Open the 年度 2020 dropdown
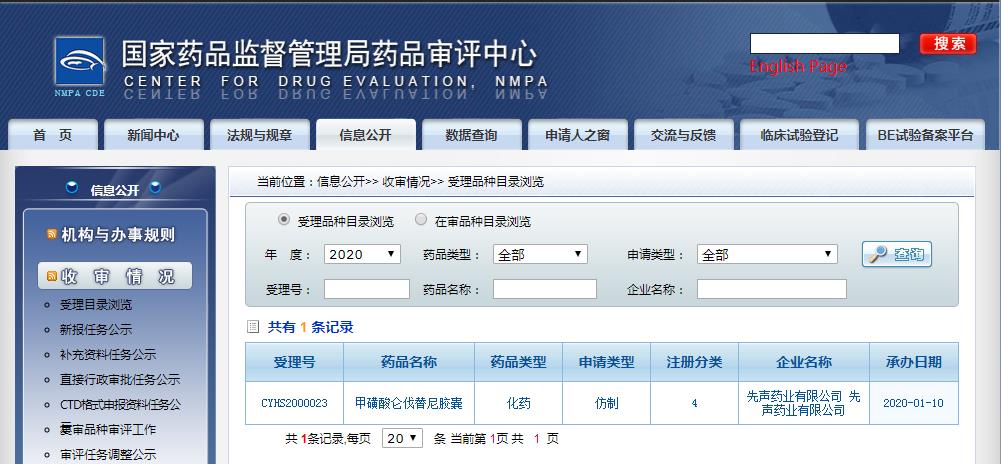The image size is (1001, 464). 362,254
